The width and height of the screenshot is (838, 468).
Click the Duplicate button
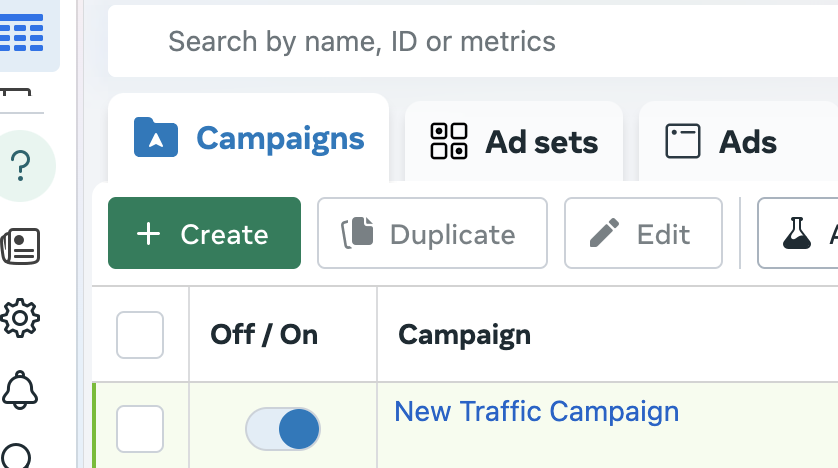pos(432,234)
